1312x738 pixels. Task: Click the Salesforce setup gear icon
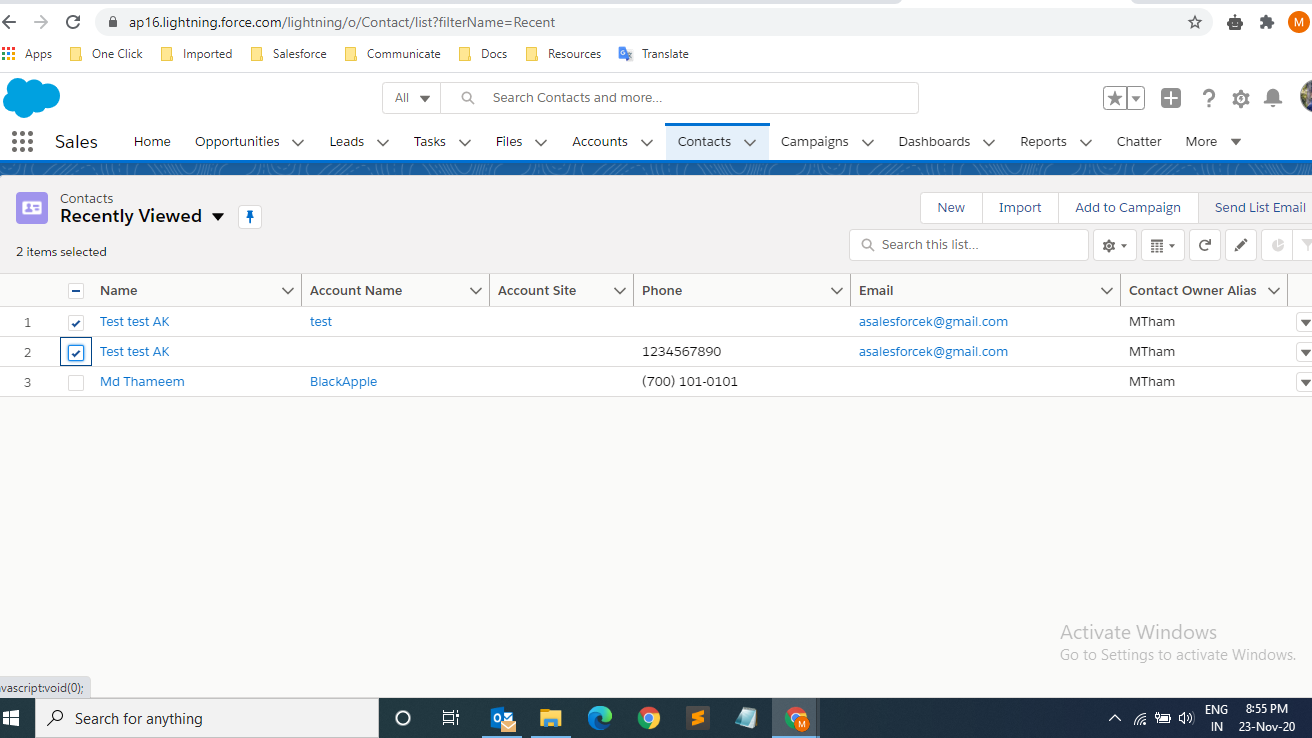point(1240,97)
